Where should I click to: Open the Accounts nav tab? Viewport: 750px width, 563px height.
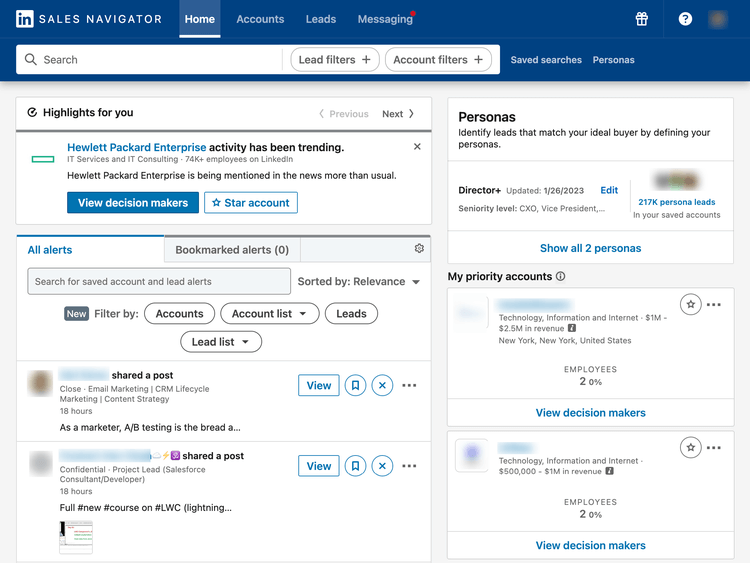pos(260,19)
